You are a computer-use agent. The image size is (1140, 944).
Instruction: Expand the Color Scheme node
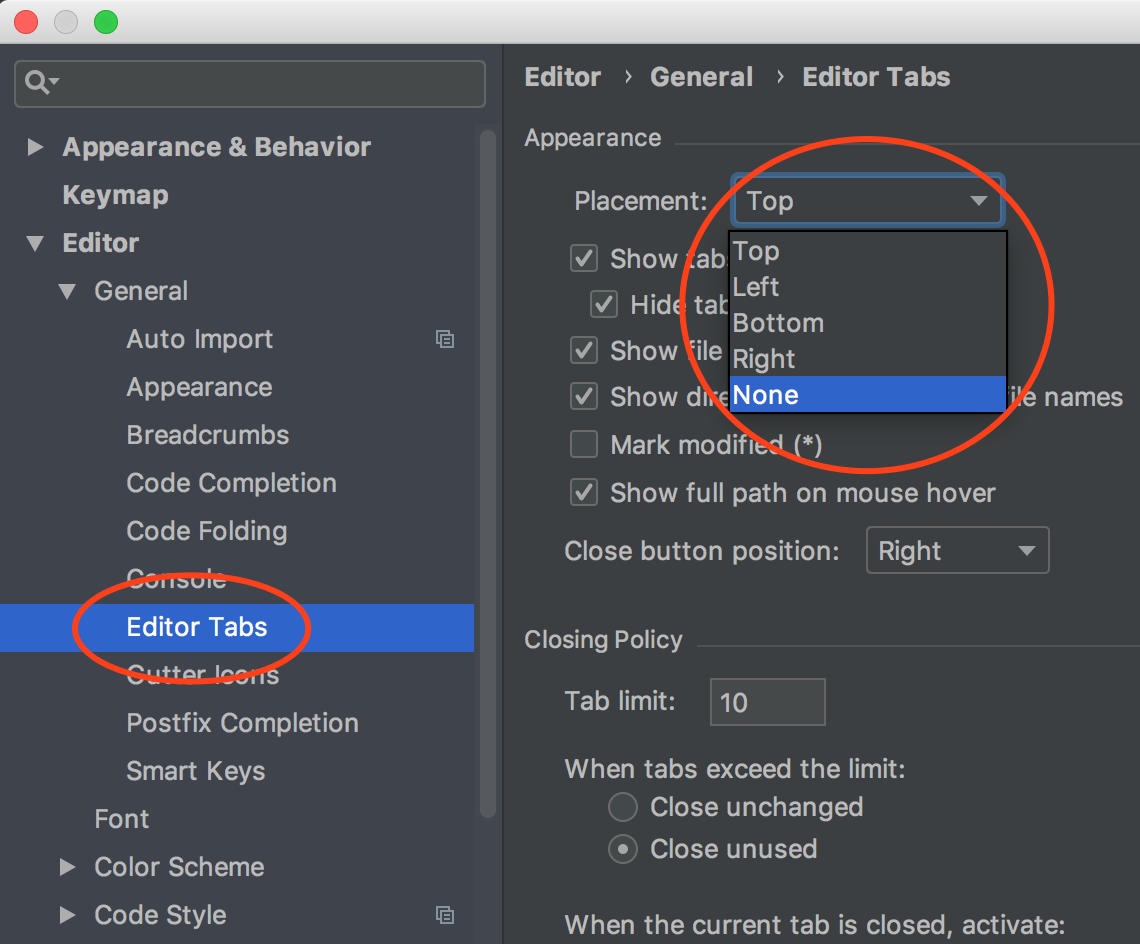(x=67, y=867)
